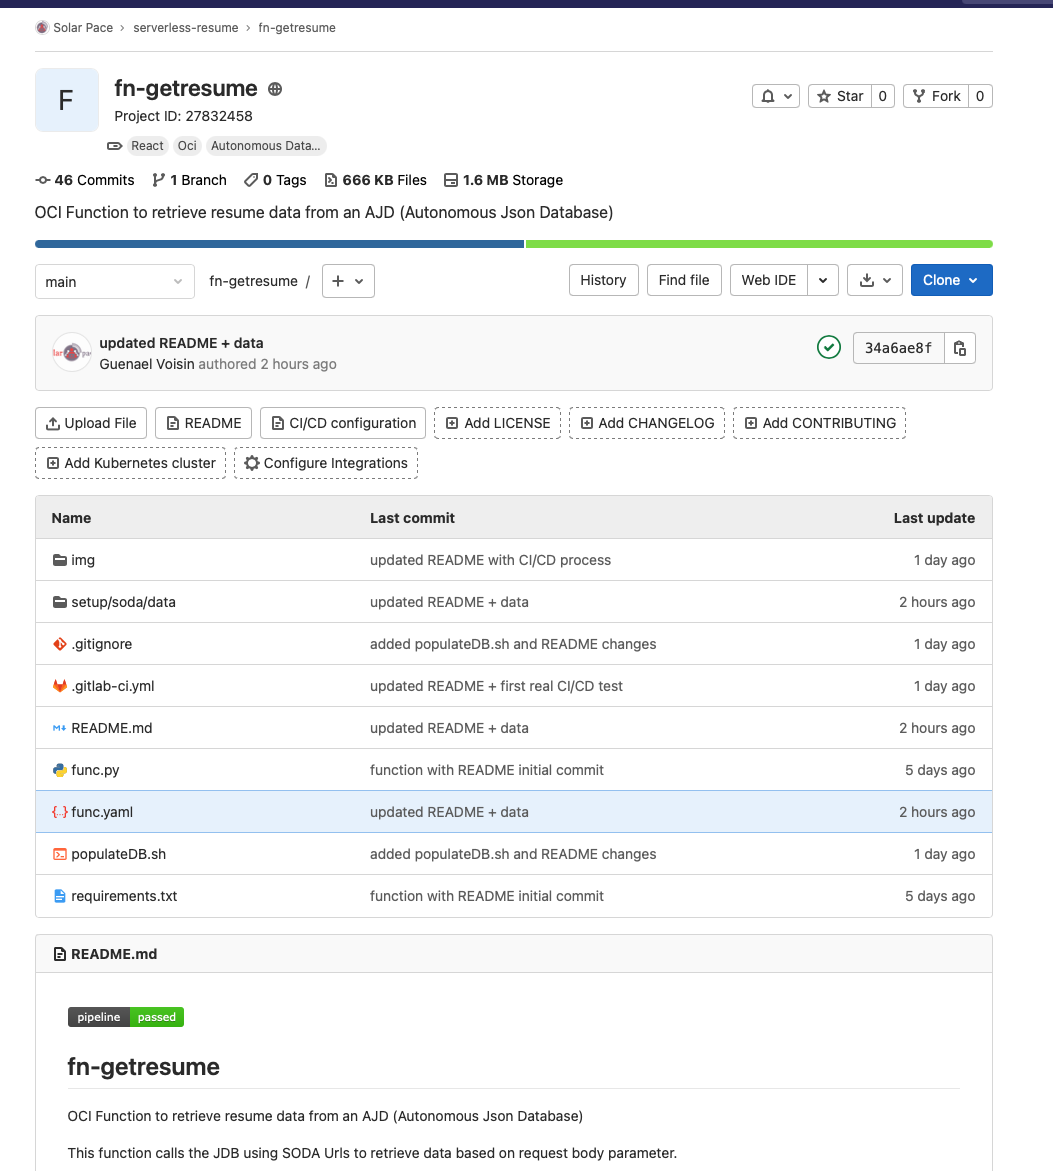Screen dimensions: 1053x1171
Task: Click Add CONTRIBUTING
Action: tap(819, 423)
